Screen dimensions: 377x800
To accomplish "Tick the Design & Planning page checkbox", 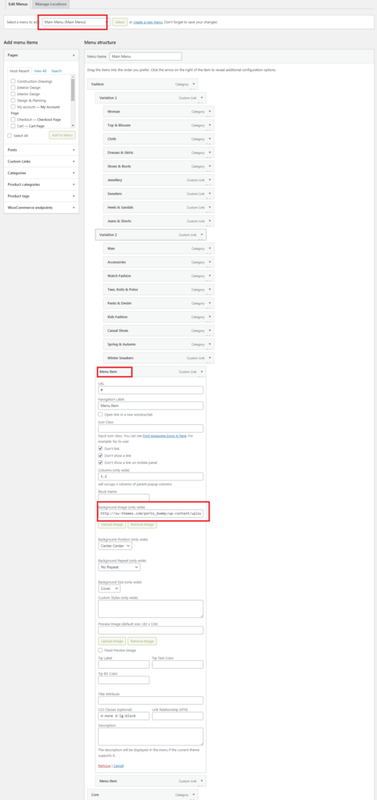I will click(x=13, y=101).
